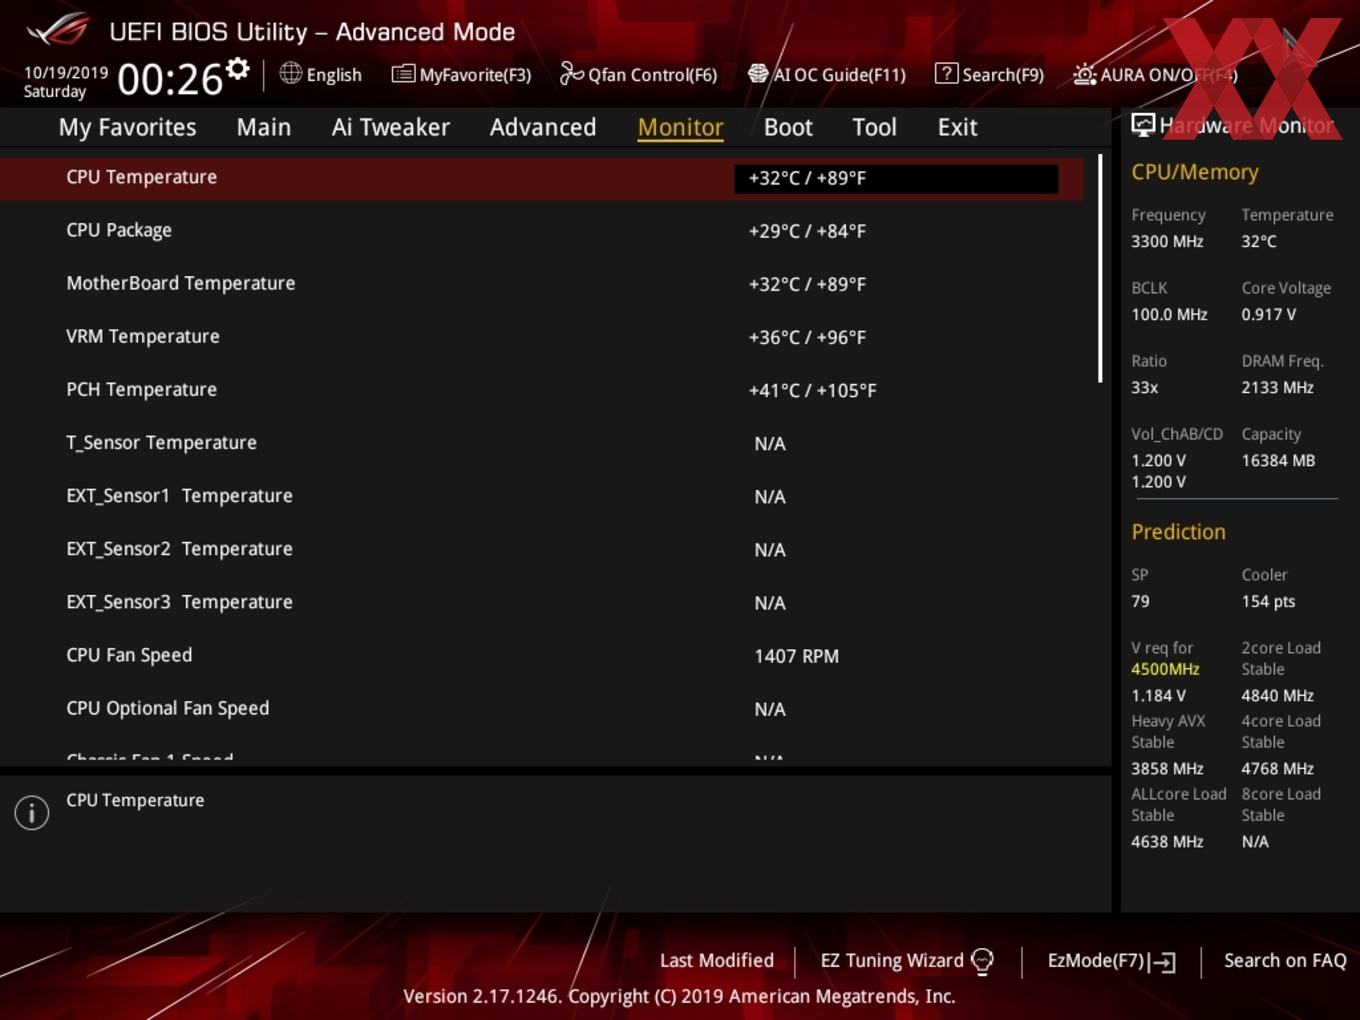The height and width of the screenshot is (1020, 1360).
Task: Select the CPU Temperature value field
Action: coord(896,178)
